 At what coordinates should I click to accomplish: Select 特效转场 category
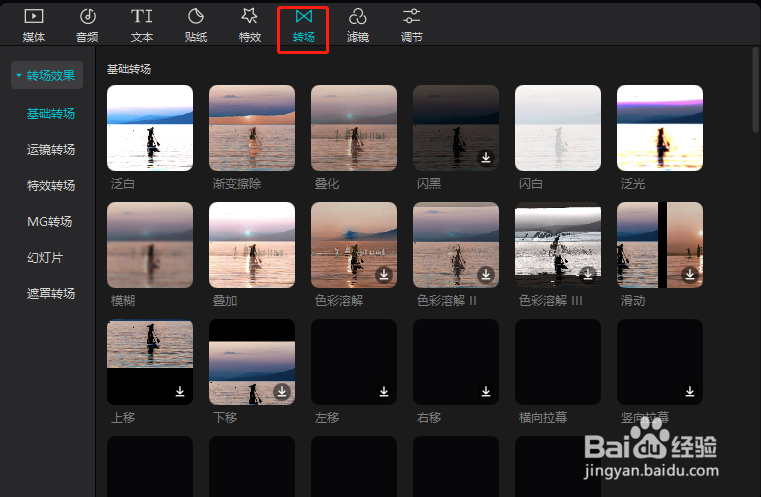coord(51,185)
